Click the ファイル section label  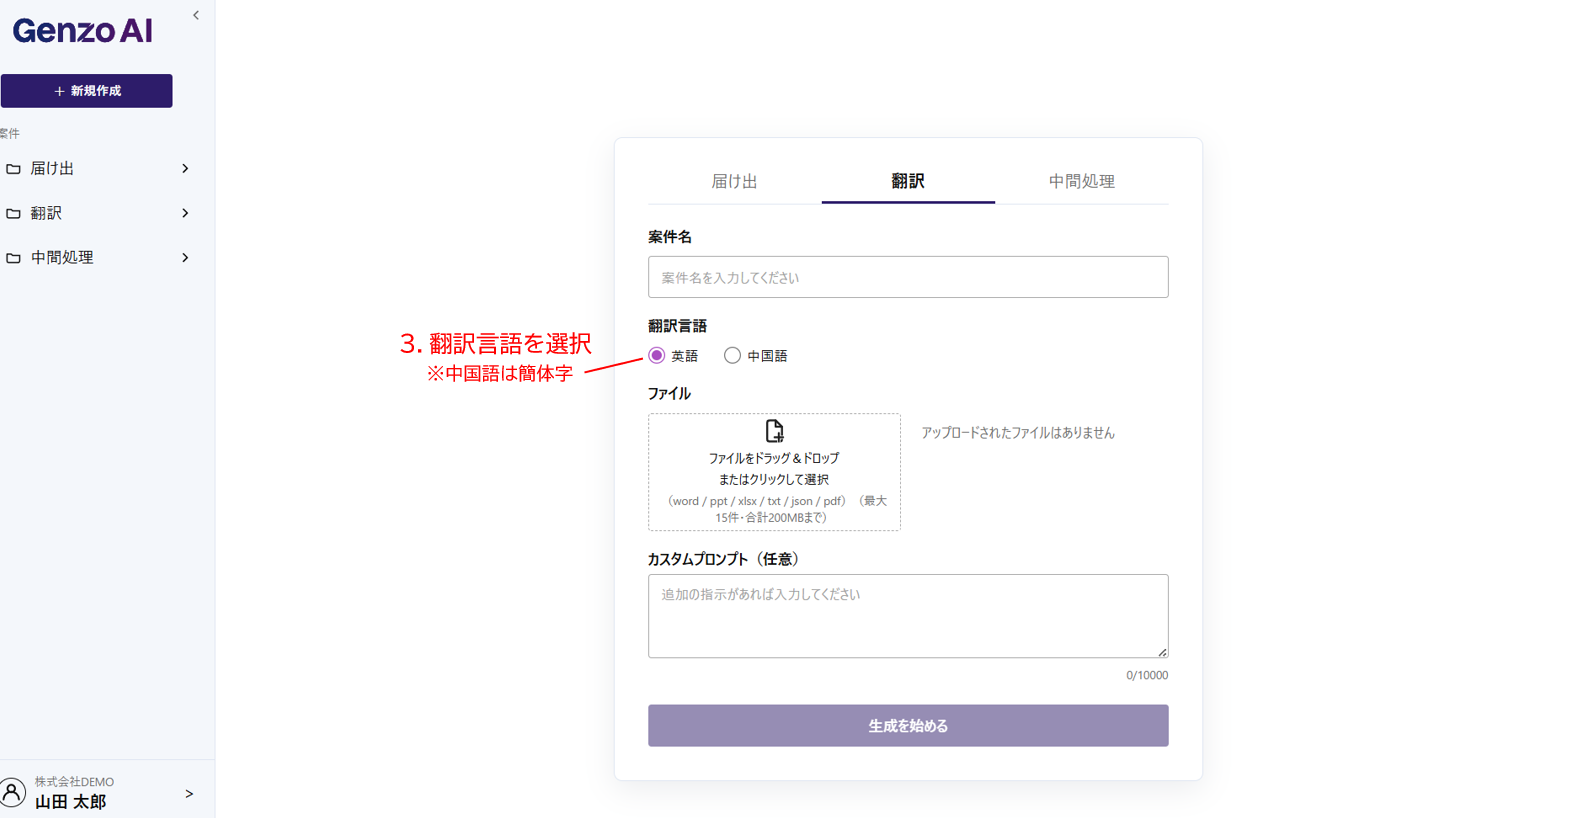pyautogui.click(x=669, y=394)
